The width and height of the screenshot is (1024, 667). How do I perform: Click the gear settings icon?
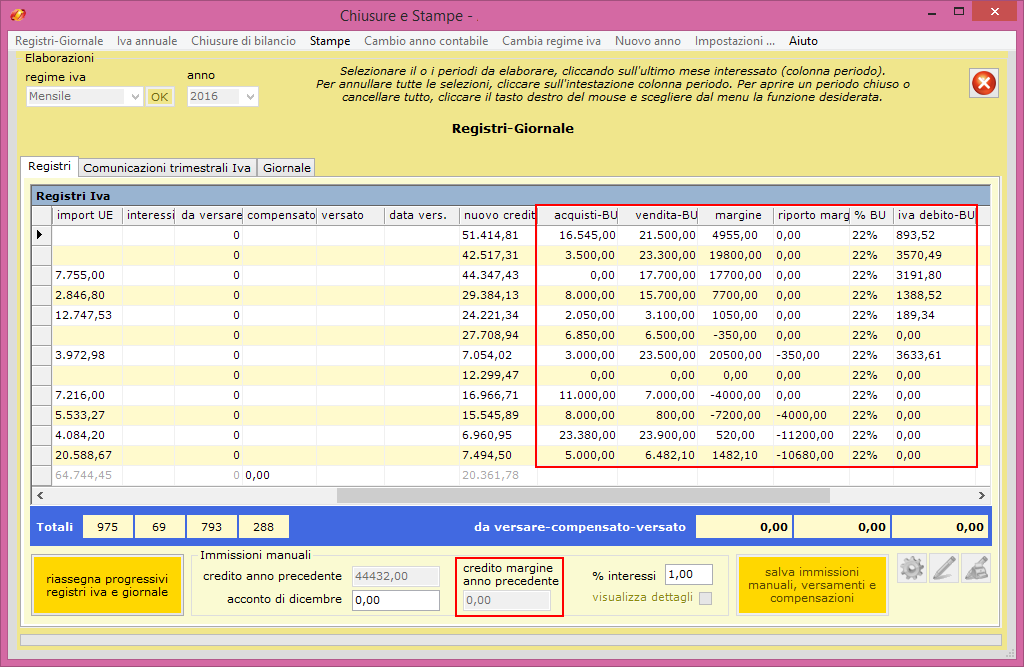pyautogui.click(x=912, y=568)
